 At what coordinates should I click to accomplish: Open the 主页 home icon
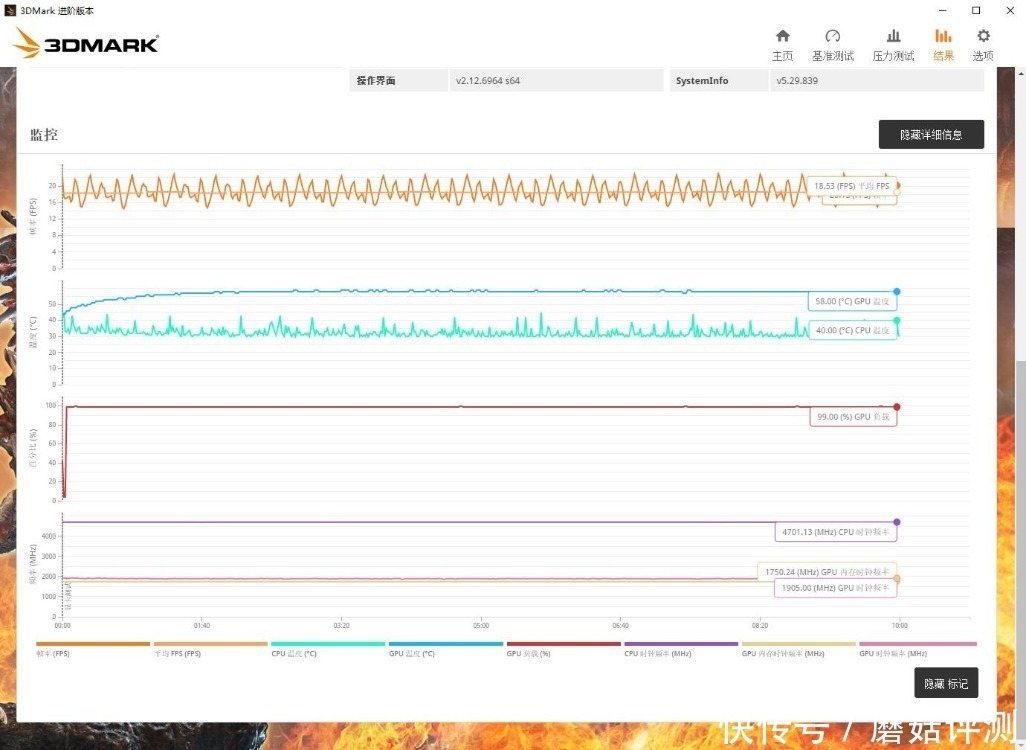tap(782, 44)
